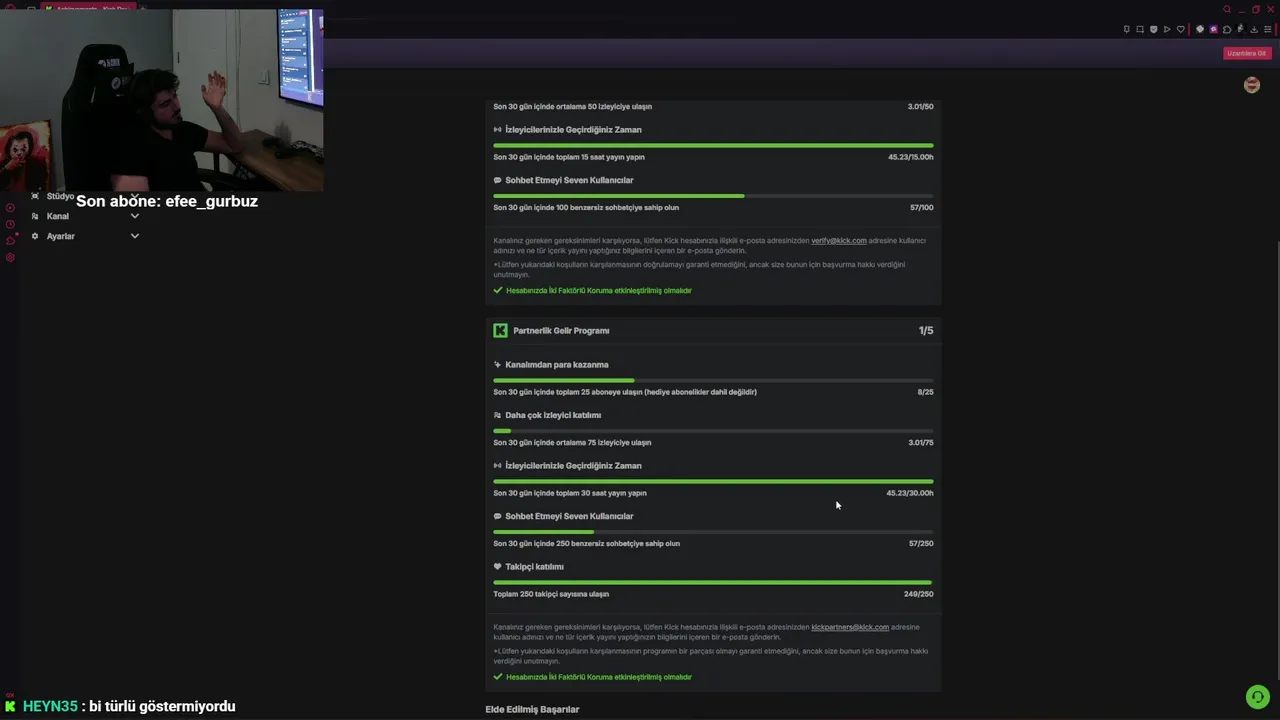The width and height of the screenshot is (1280, 720).
Task: Click the send/flow arrow icon in toolbar
Action: pos(1167,29)
